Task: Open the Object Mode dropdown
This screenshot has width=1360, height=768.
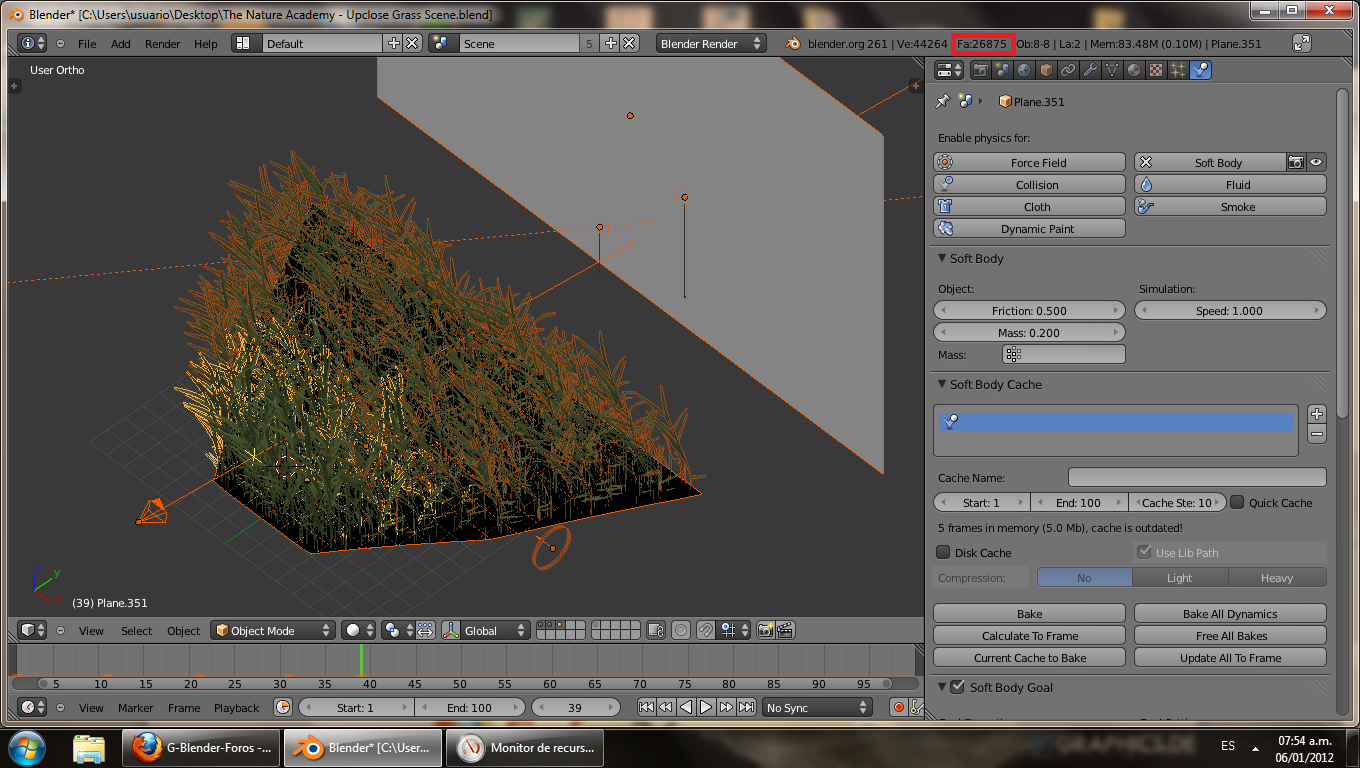Action: 273,631
